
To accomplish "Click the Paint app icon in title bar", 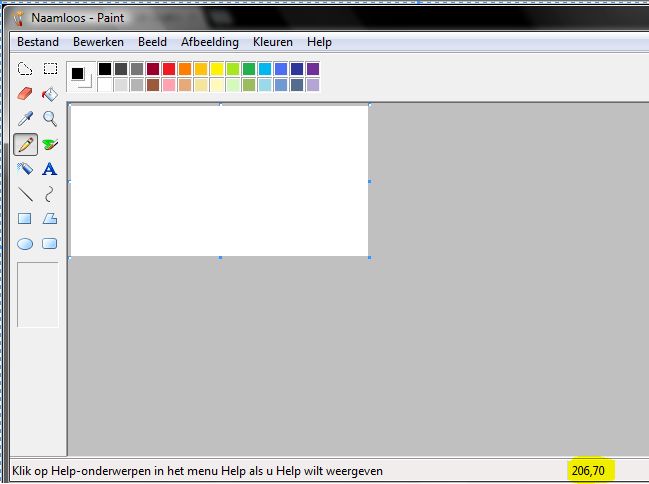I will [18, 18].
